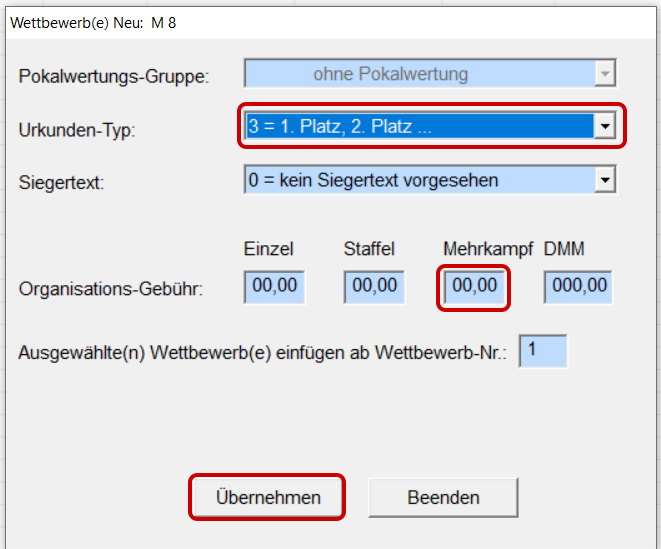661x549 pixels.
Task: Focus the Staffel fee input field
Action: click(x=374, y=287)
